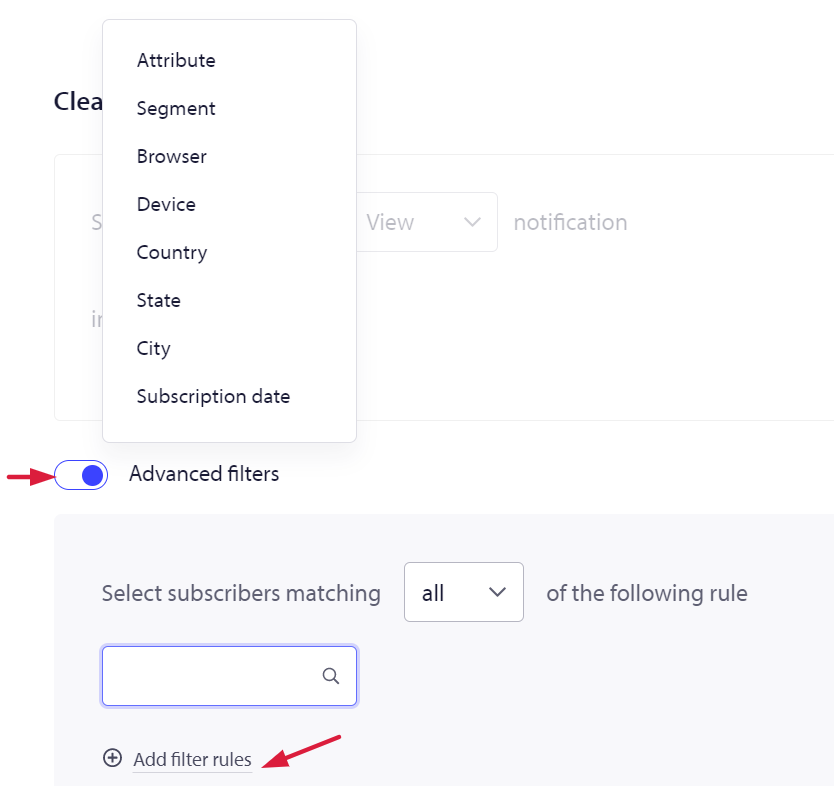
Task: Expand the View notification dropdown
Action: click(427, 222)
